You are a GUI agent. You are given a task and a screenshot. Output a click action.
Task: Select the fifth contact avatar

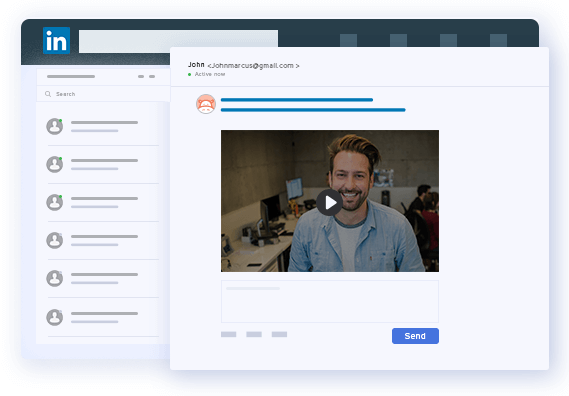pos(54,278)
